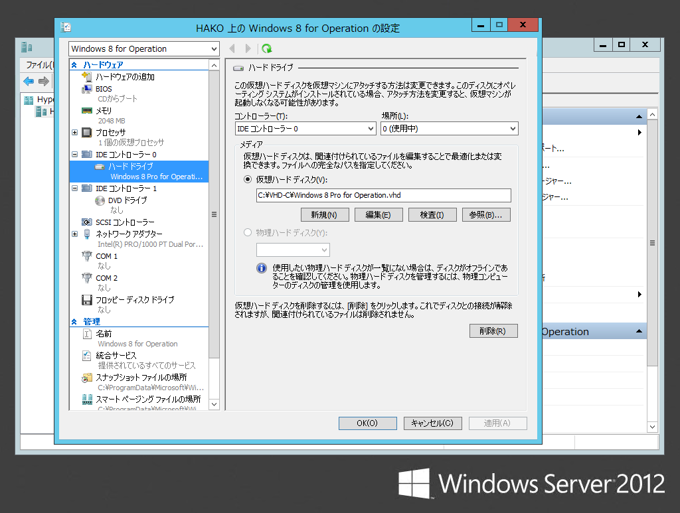Select '1 個の仮想プロセッサ' text
The height and width of the screenshot is (513, 680).
[x=131, y=143]
